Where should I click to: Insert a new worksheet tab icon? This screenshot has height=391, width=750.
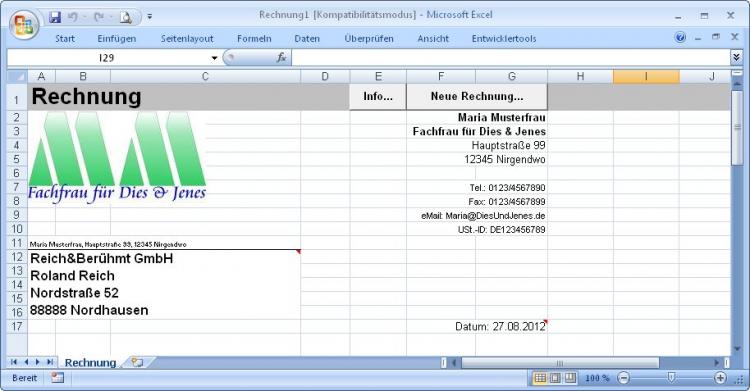137,362
